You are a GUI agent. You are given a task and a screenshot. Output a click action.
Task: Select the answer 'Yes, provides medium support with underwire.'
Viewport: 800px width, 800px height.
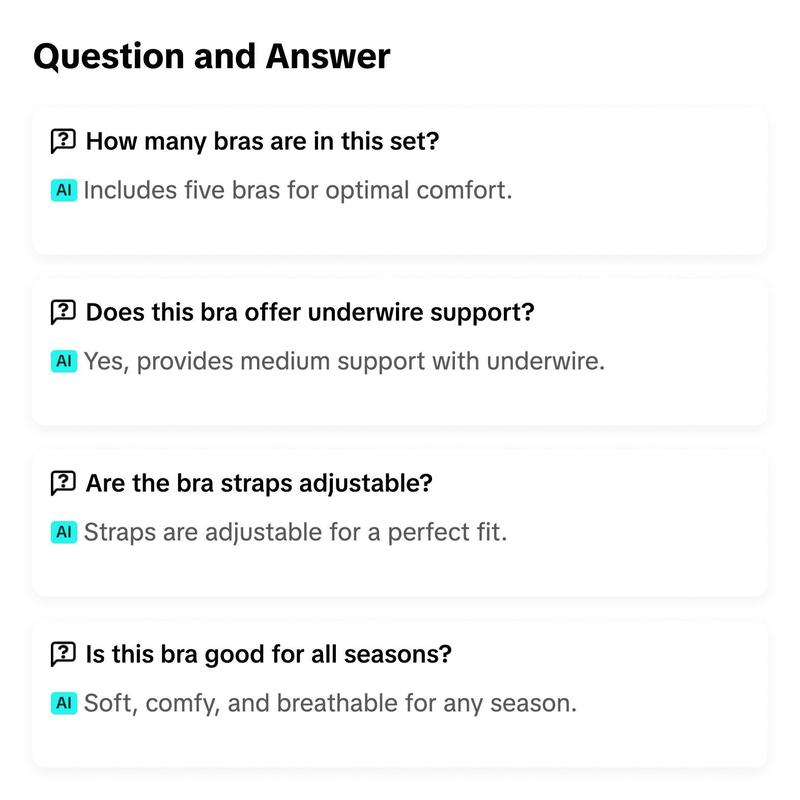click(344, 361)
